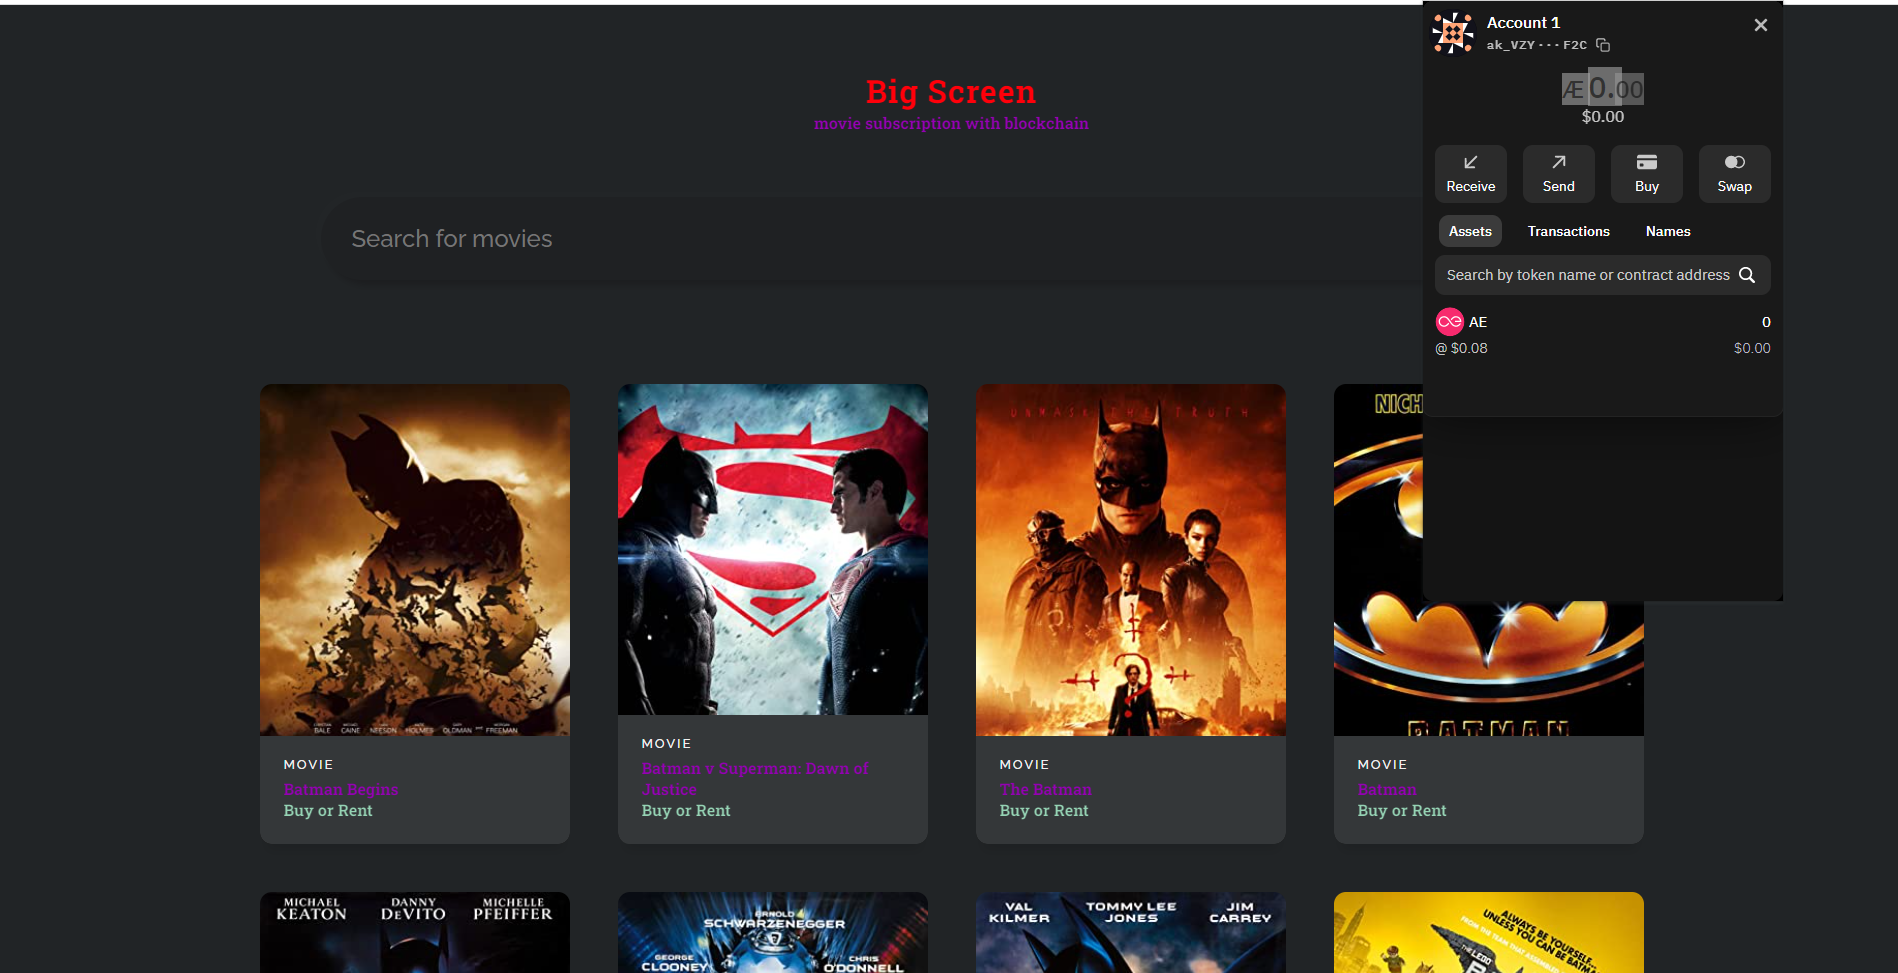Image resolution: width=1898 pixels, height=973 pixels.
Task: Click Buy or Rent under Batman
Action: coord(1402,811)
